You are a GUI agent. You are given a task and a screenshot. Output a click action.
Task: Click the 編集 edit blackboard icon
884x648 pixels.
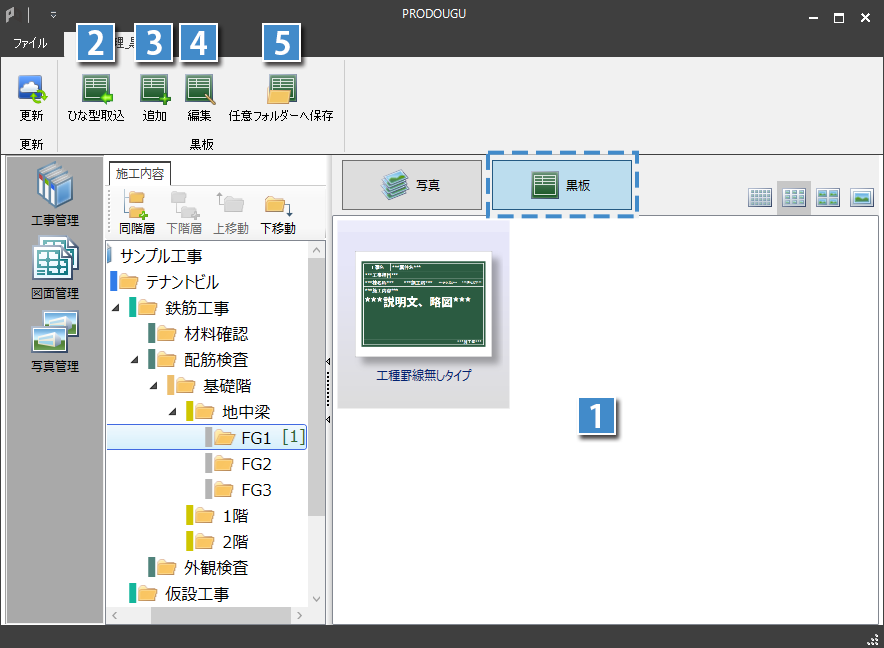[199, 90]
